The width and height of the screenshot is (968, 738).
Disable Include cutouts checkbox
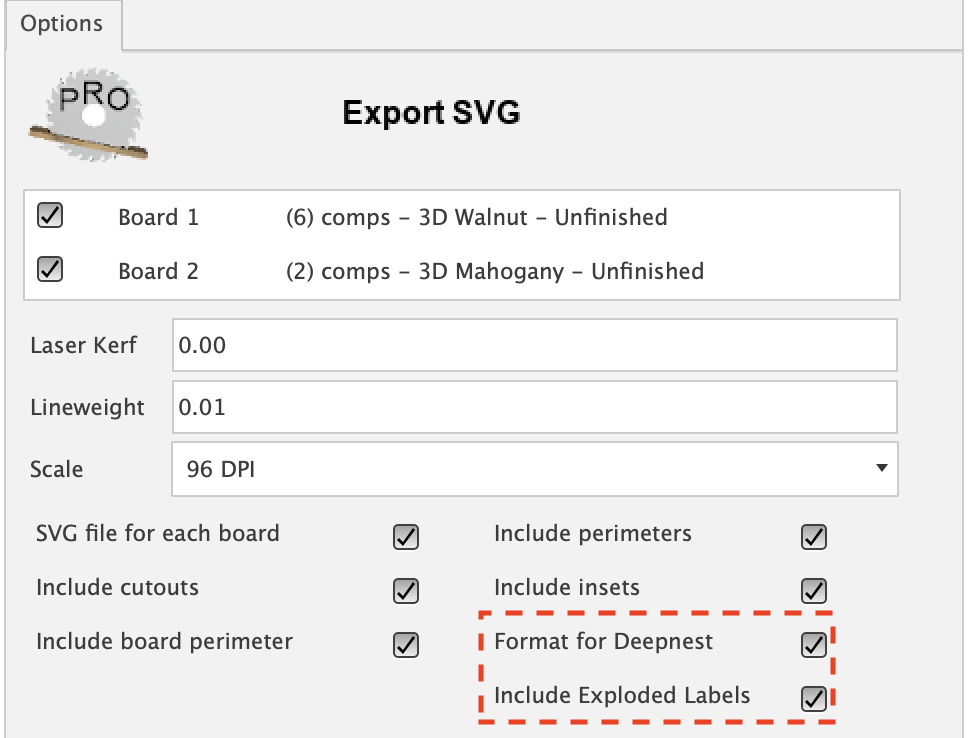tap(405, 591)
